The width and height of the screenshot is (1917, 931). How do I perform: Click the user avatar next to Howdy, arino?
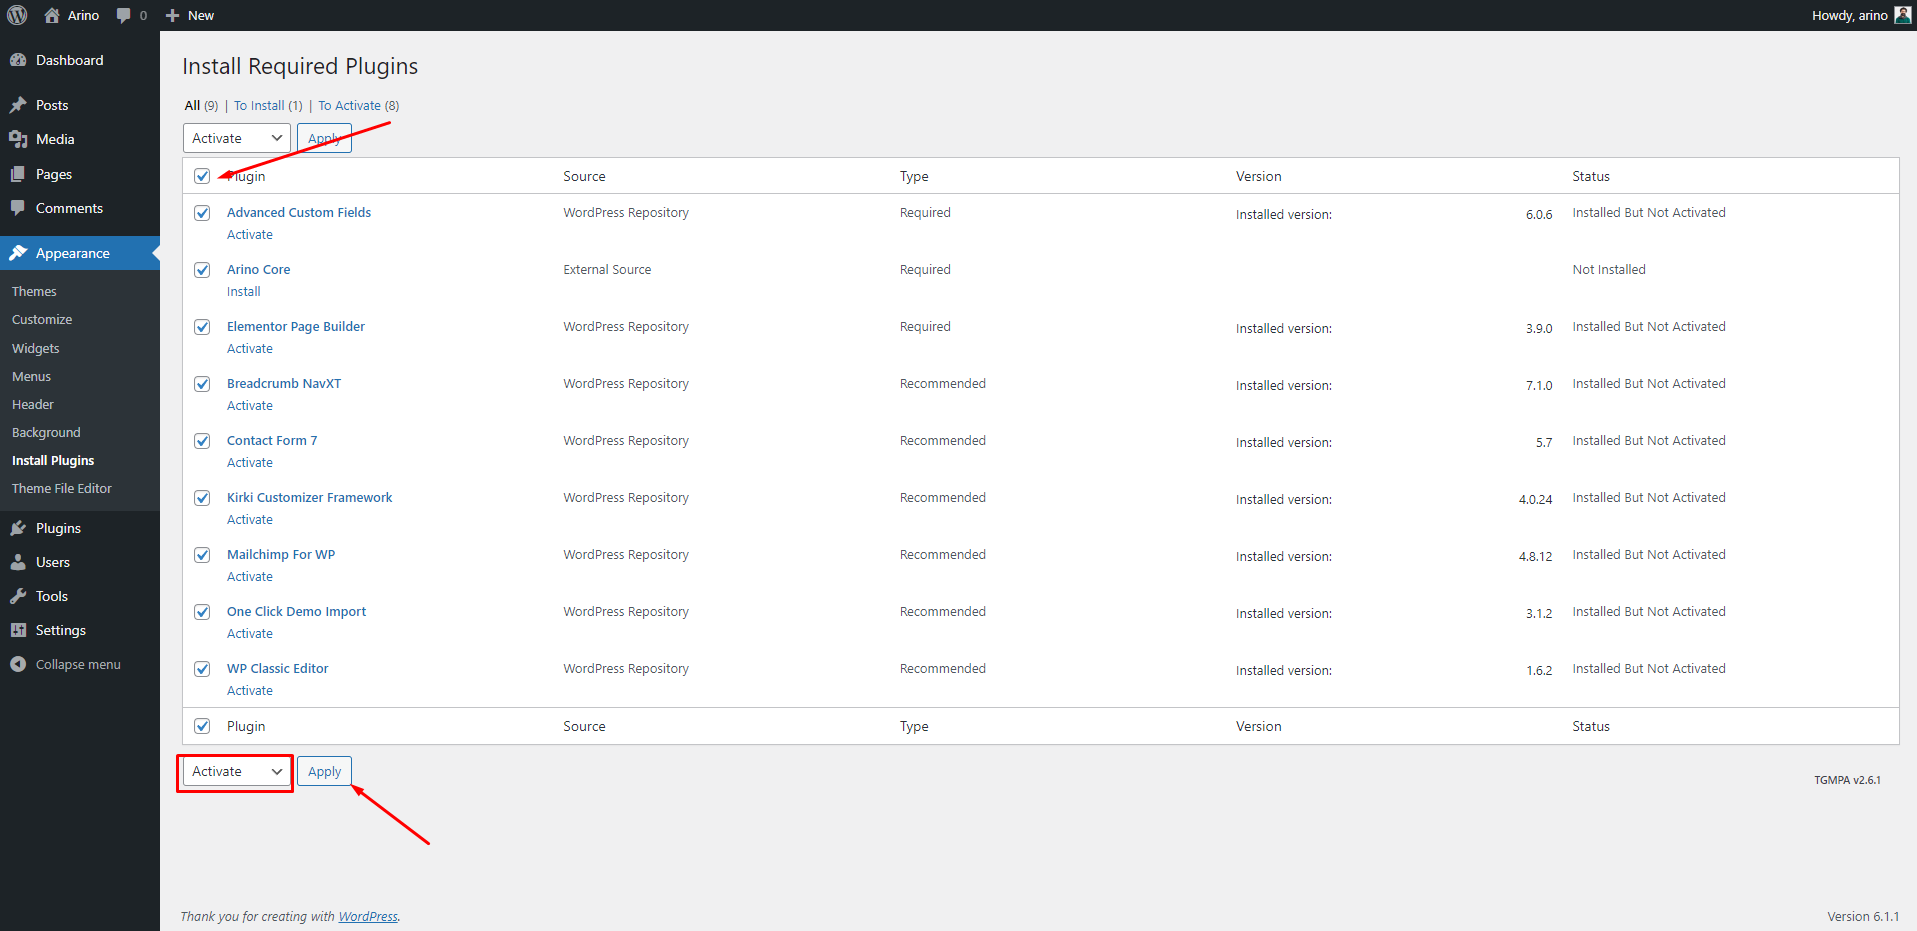[1902, 15]
